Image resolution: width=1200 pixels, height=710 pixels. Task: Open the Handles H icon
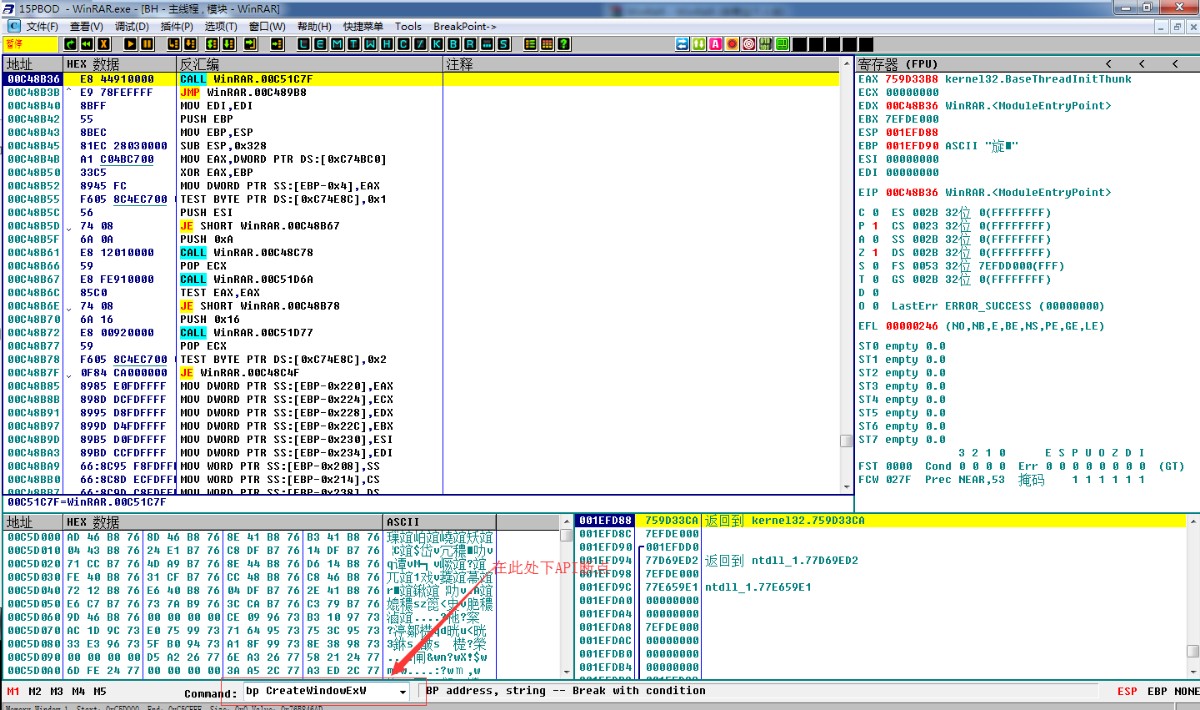tap(387, 44)
